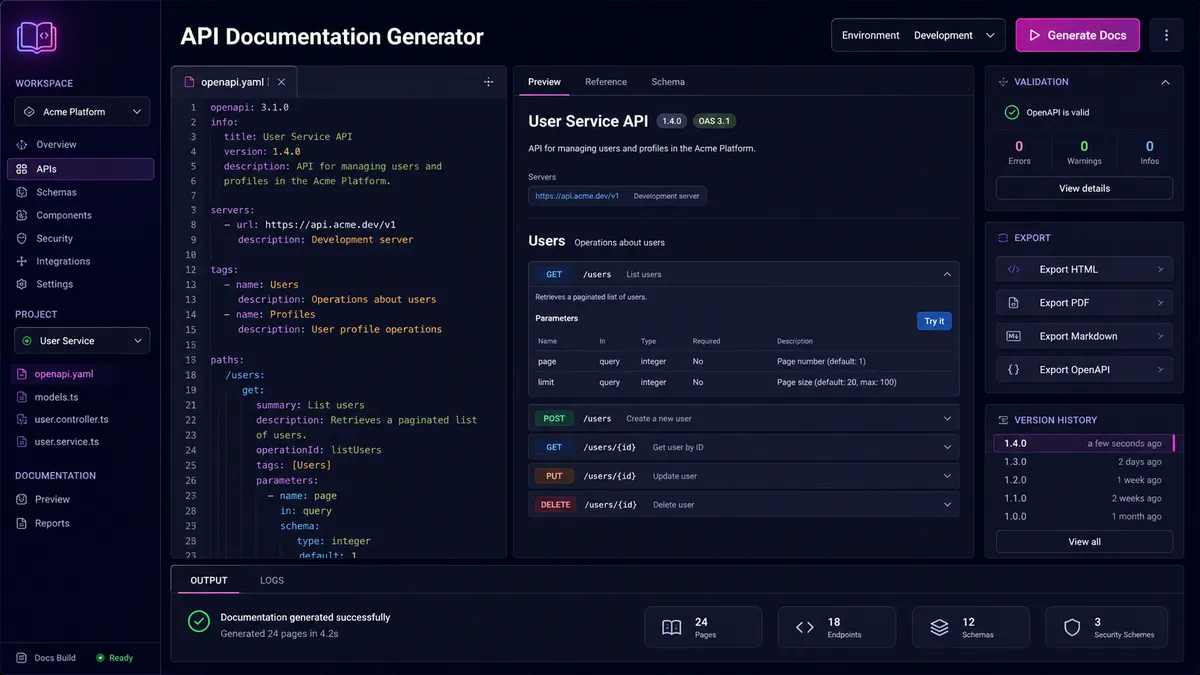Click the Schemas layers icon card
The height and width of the screenshot is (675, 1200).
(x=970, y=627)
